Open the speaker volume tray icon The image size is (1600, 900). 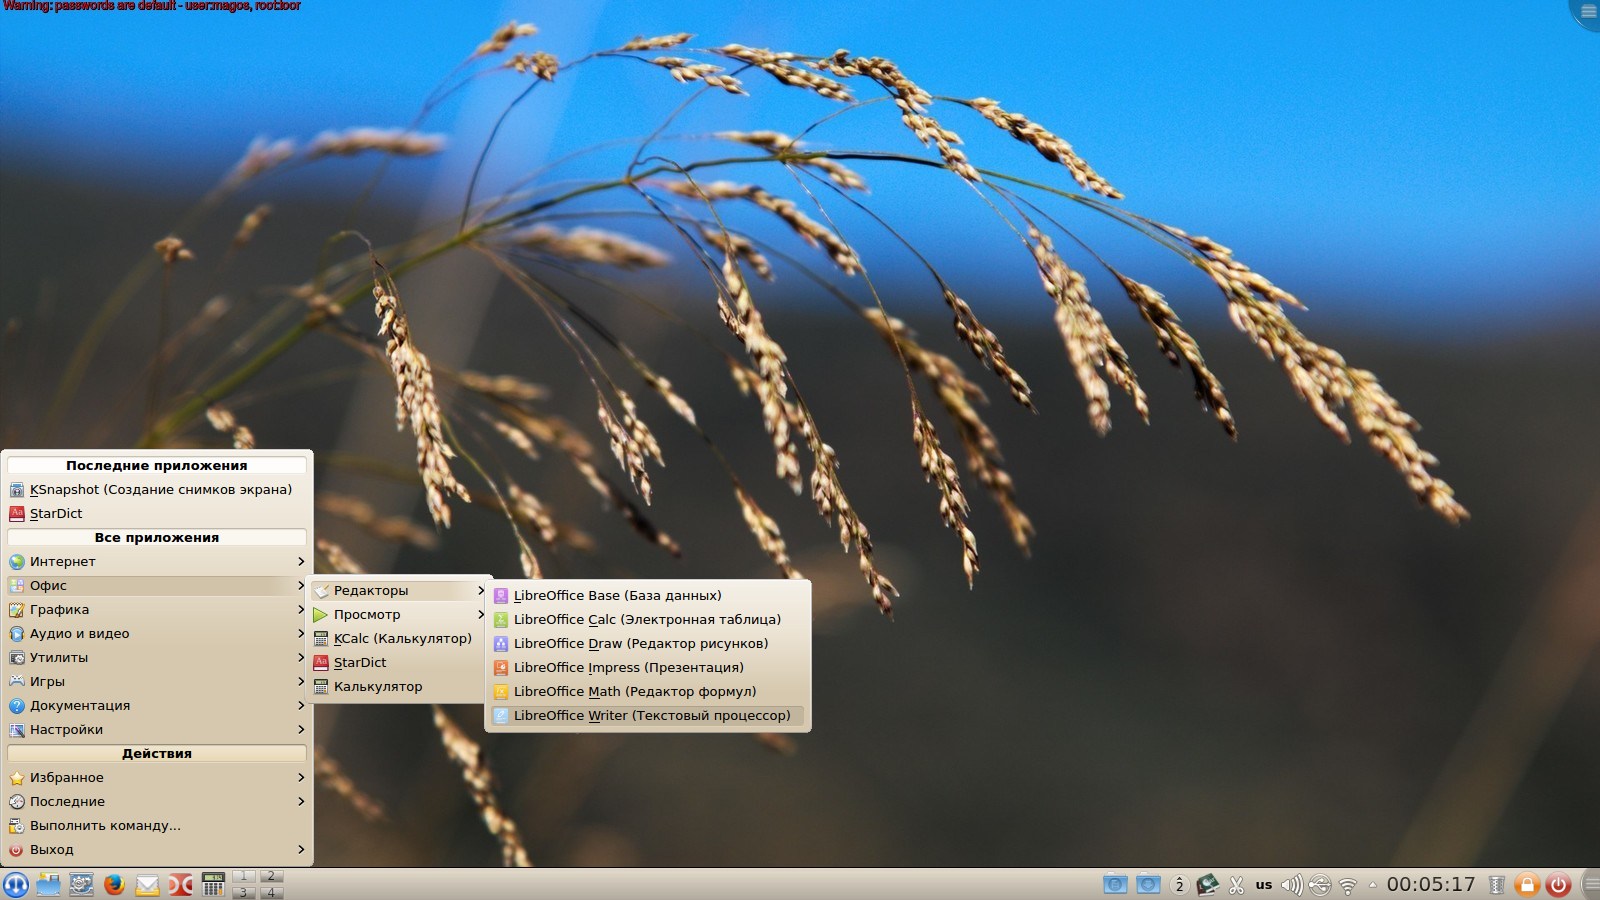tap(1292, 885)
